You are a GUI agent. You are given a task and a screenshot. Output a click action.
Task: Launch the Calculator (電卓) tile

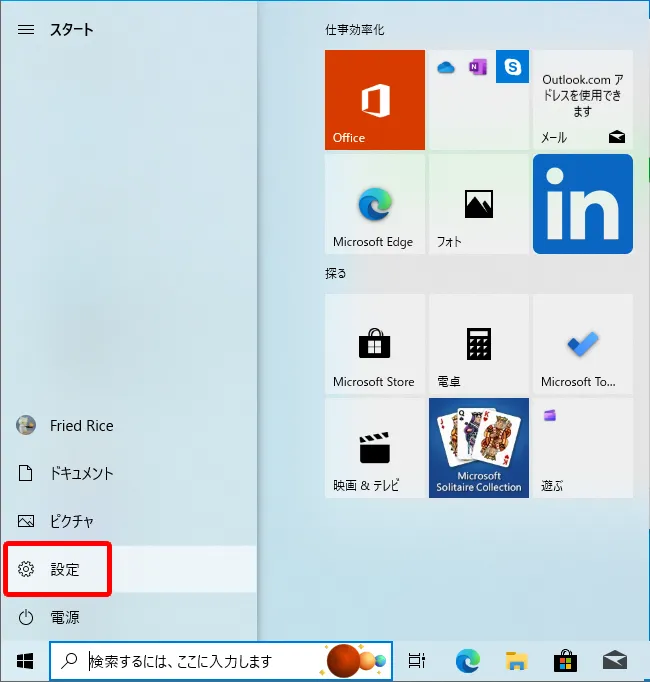479,344
